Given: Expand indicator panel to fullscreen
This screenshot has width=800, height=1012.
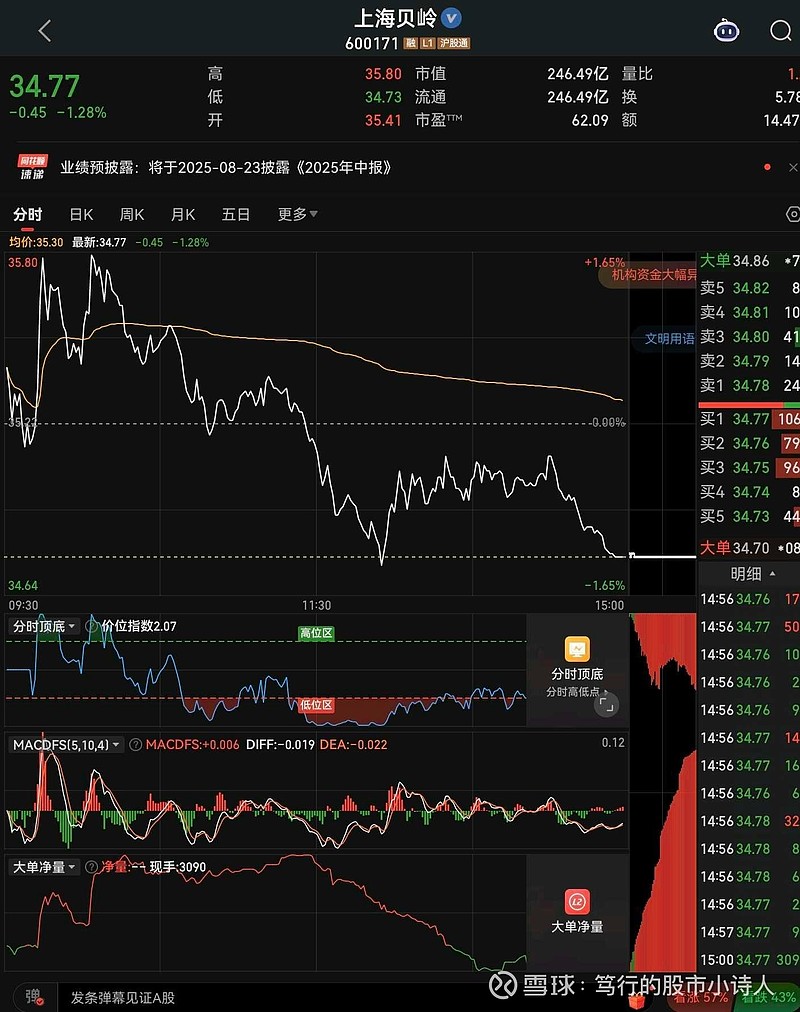Looking at the screenshot, I should [606, 705].
